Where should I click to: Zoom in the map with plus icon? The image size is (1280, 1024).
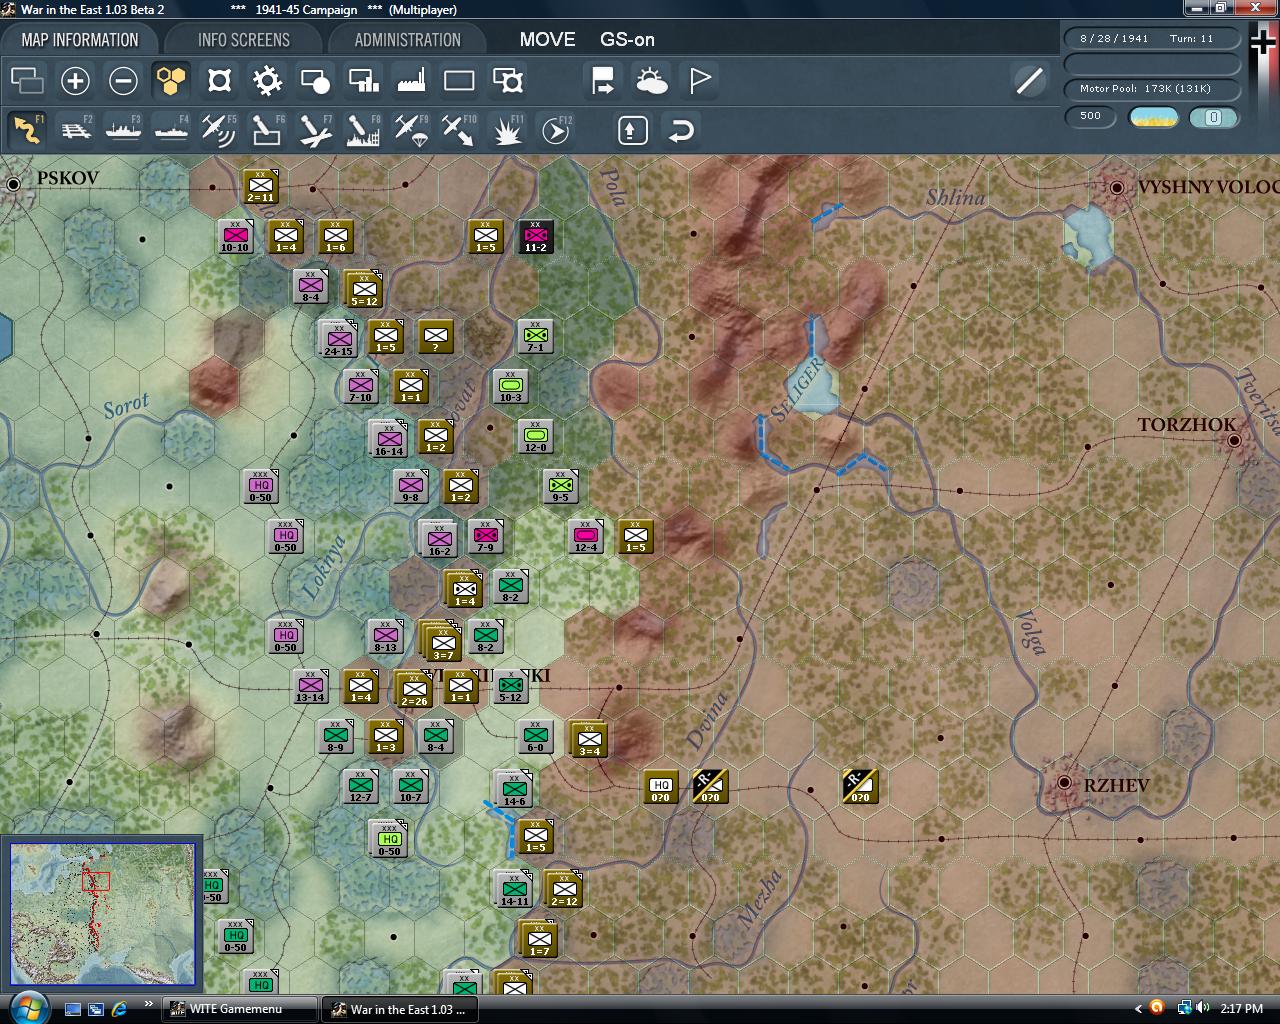[75, 81]
